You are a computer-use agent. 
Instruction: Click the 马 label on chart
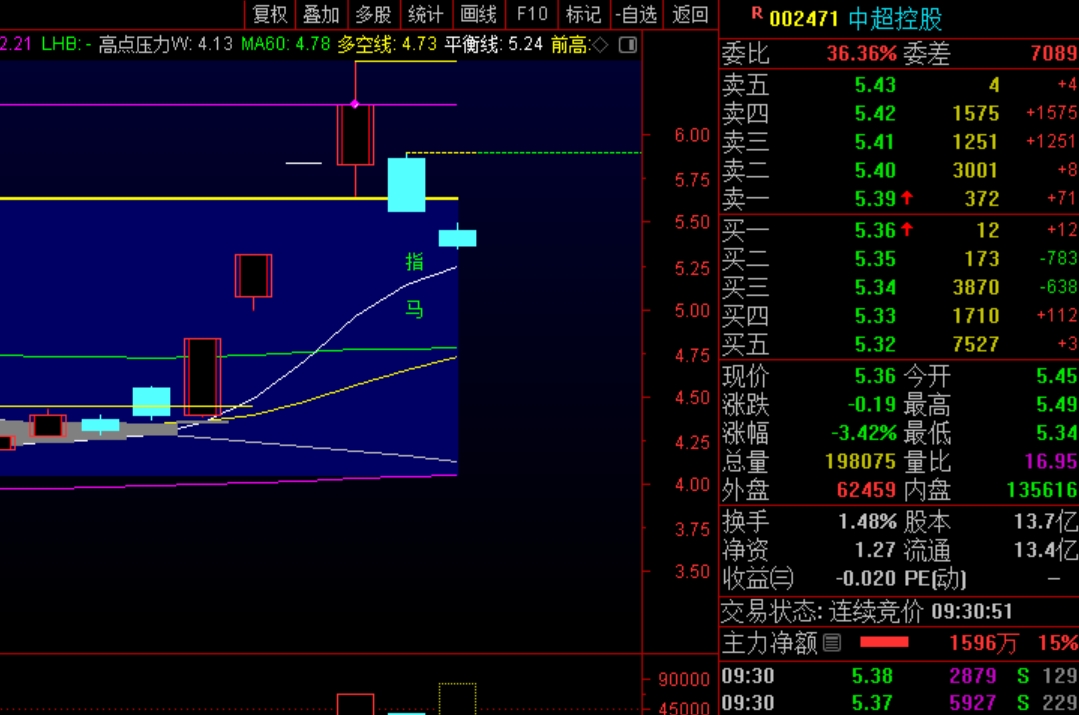414,309
